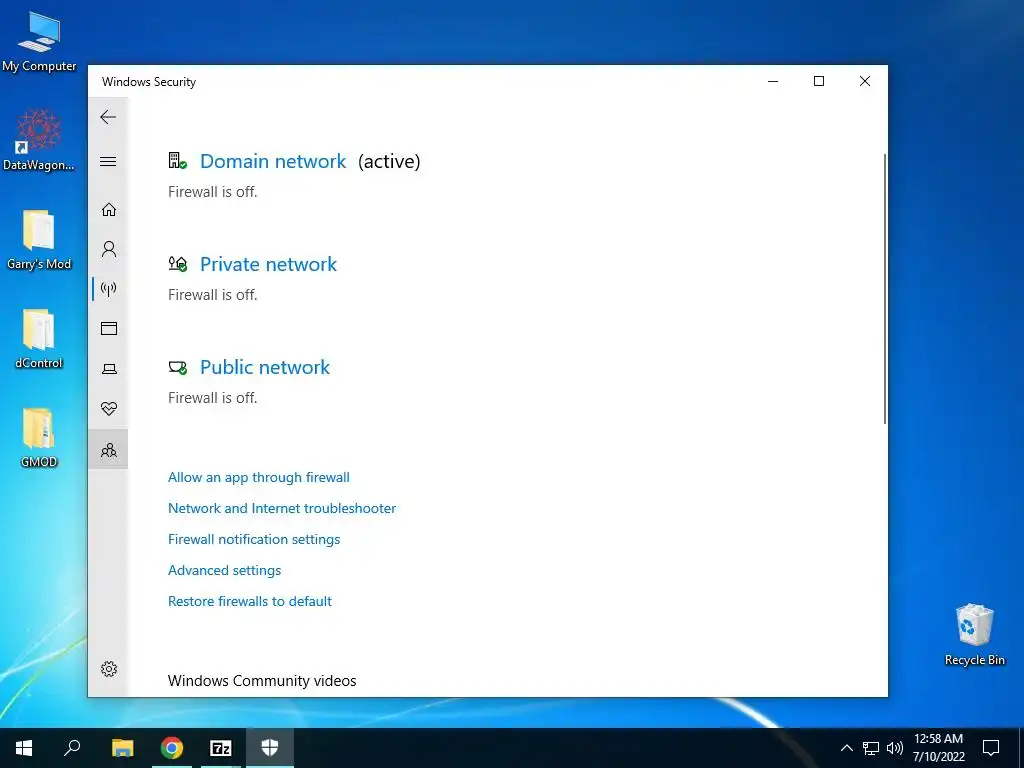The width and height of the screenshot is (1024, 768).
Task: Close the Windows Security window
Action: point(865,81)
